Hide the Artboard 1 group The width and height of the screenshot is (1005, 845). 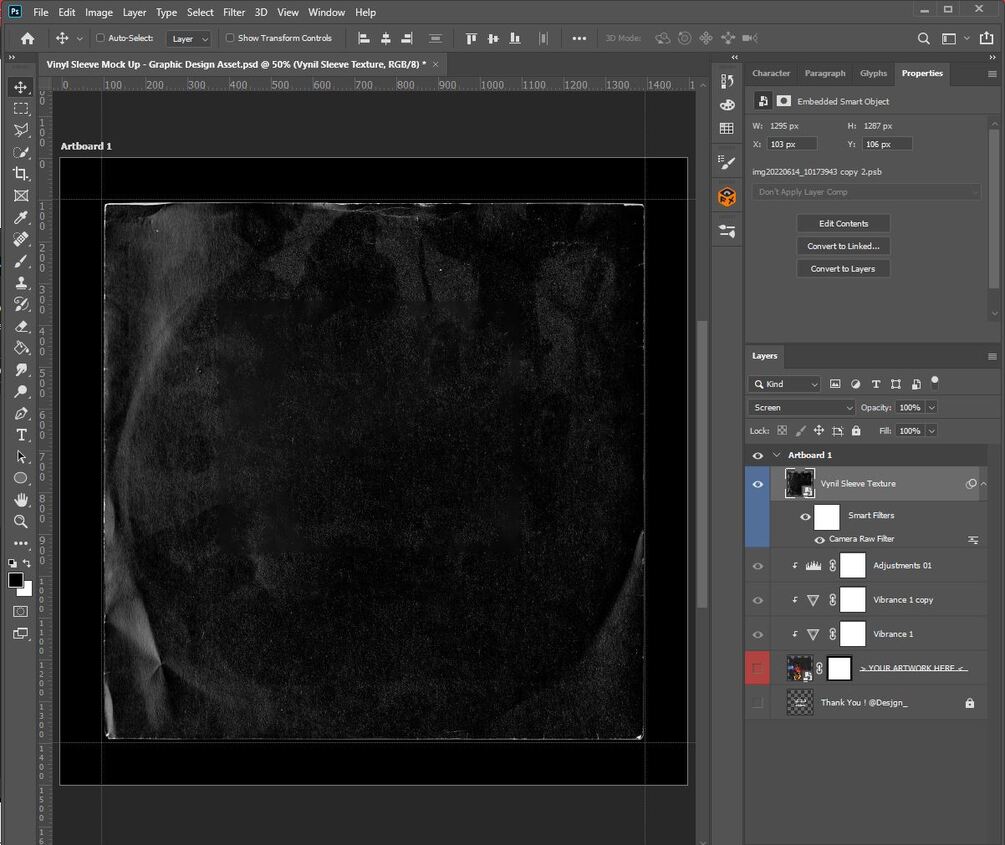pos(758,455)
